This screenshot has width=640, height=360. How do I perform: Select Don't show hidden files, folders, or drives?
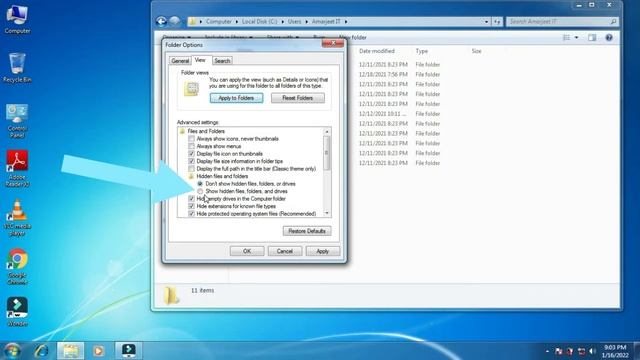[x=200, y=184]
